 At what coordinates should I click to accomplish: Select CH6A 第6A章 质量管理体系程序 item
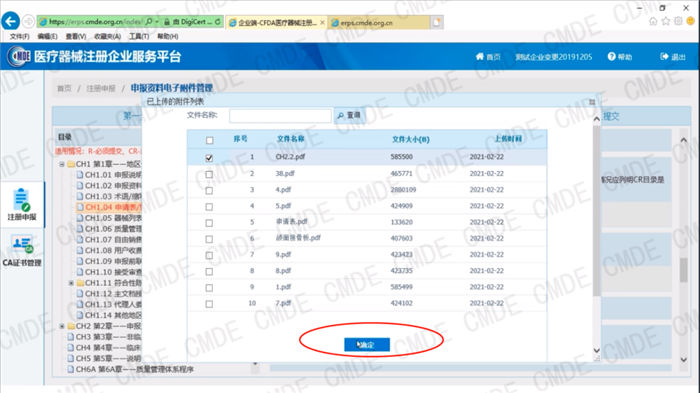(x=130, y=369)
